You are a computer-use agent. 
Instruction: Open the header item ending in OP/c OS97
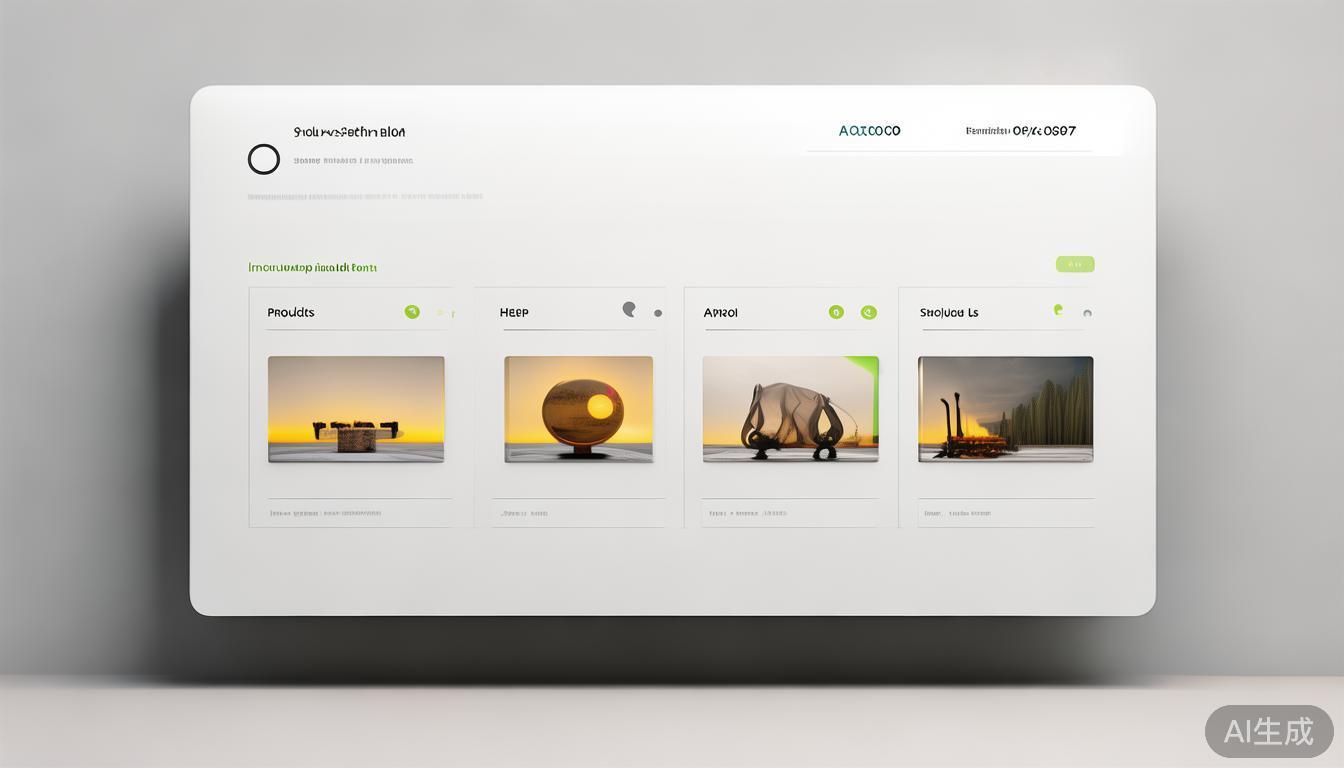[x=1020, y=131]
